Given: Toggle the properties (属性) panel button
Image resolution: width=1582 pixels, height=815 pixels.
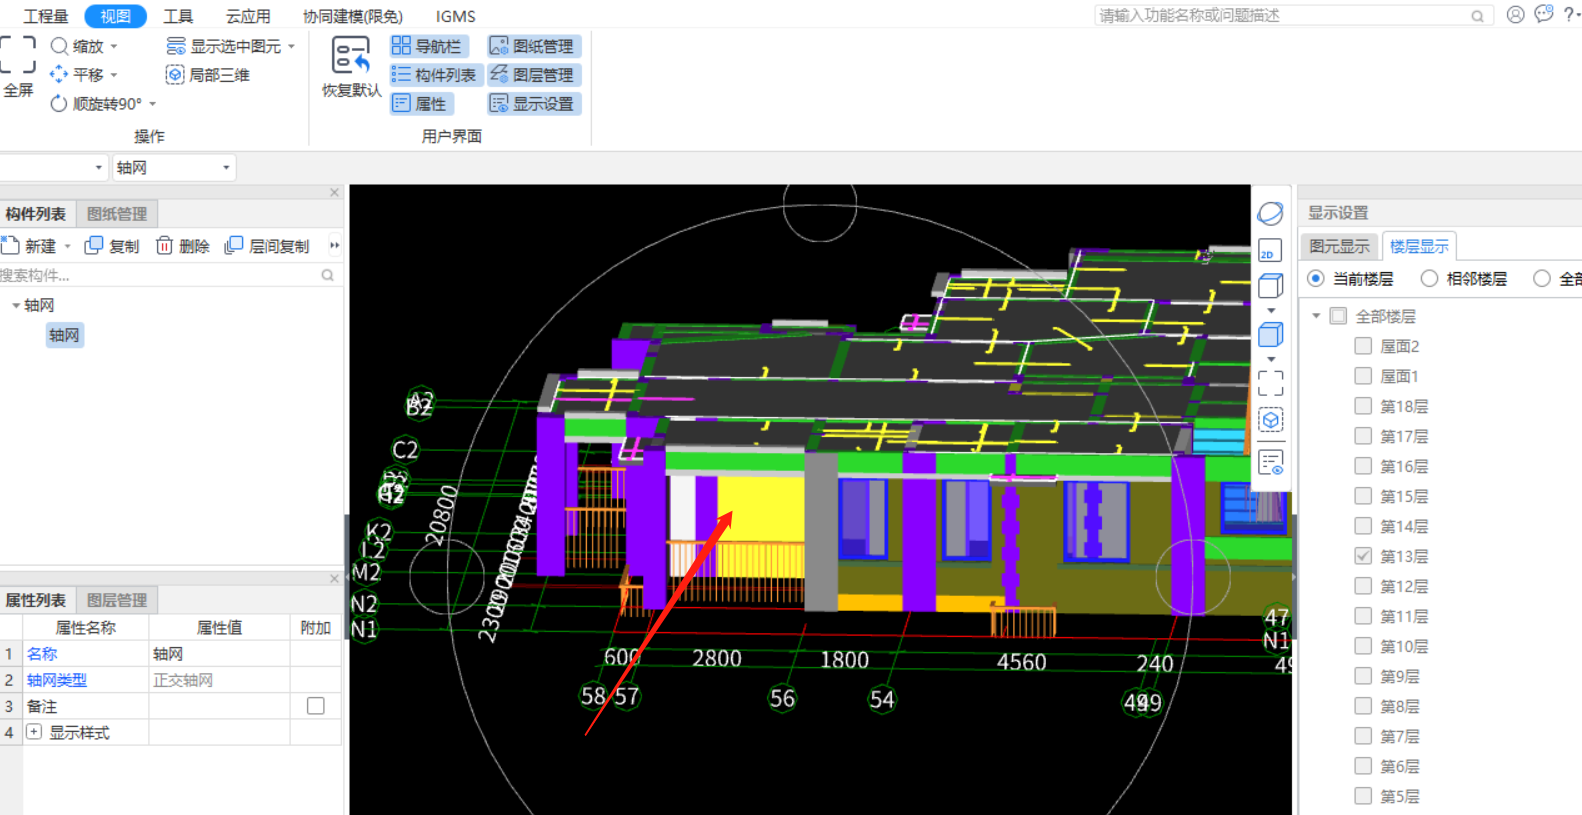Looking at the screenshot, I should [x=421, y=103].
